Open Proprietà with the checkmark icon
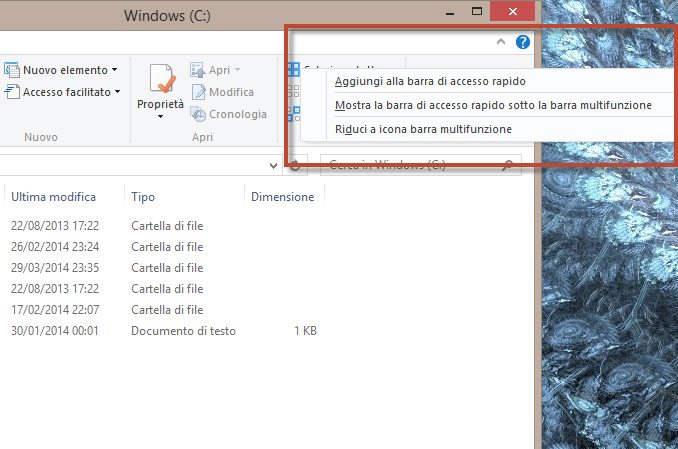This screenshot has height=449, width=678. click(x=160, y=80)
